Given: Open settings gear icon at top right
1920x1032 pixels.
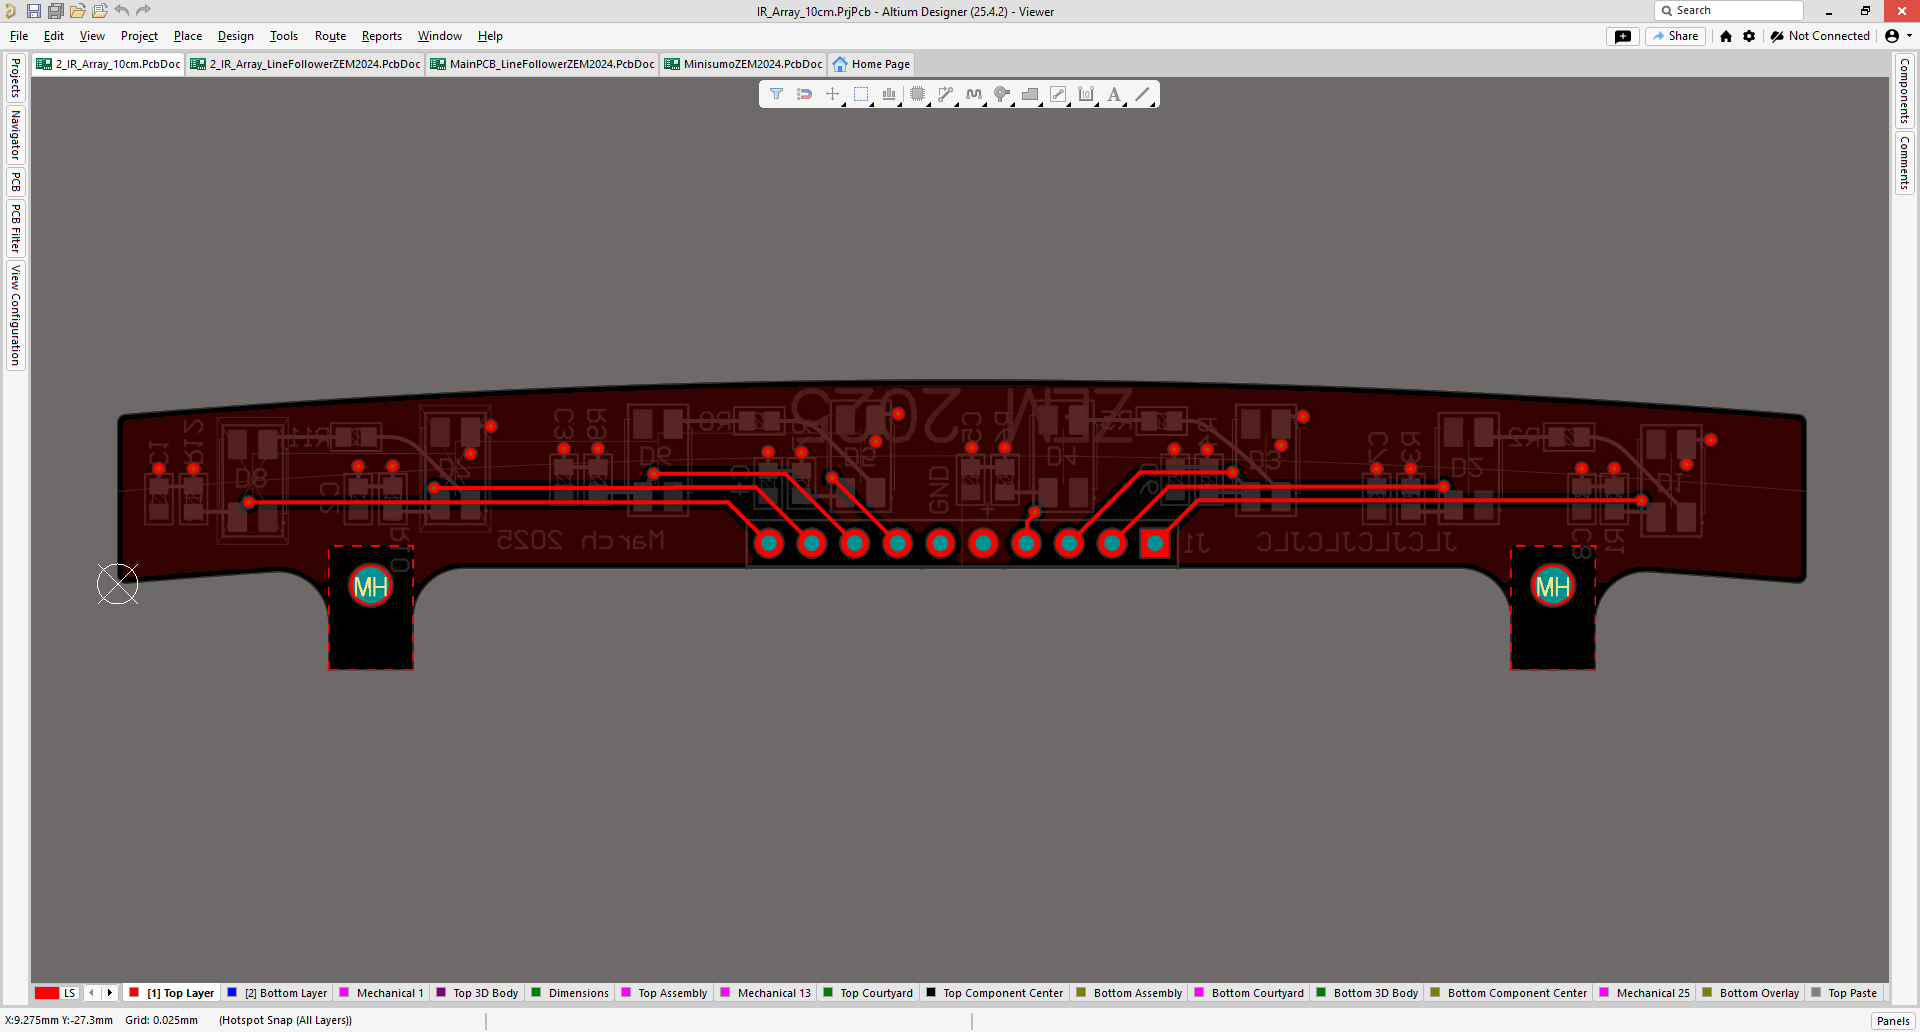Looking at the screenshot, I should click(x=1749, y=36).
